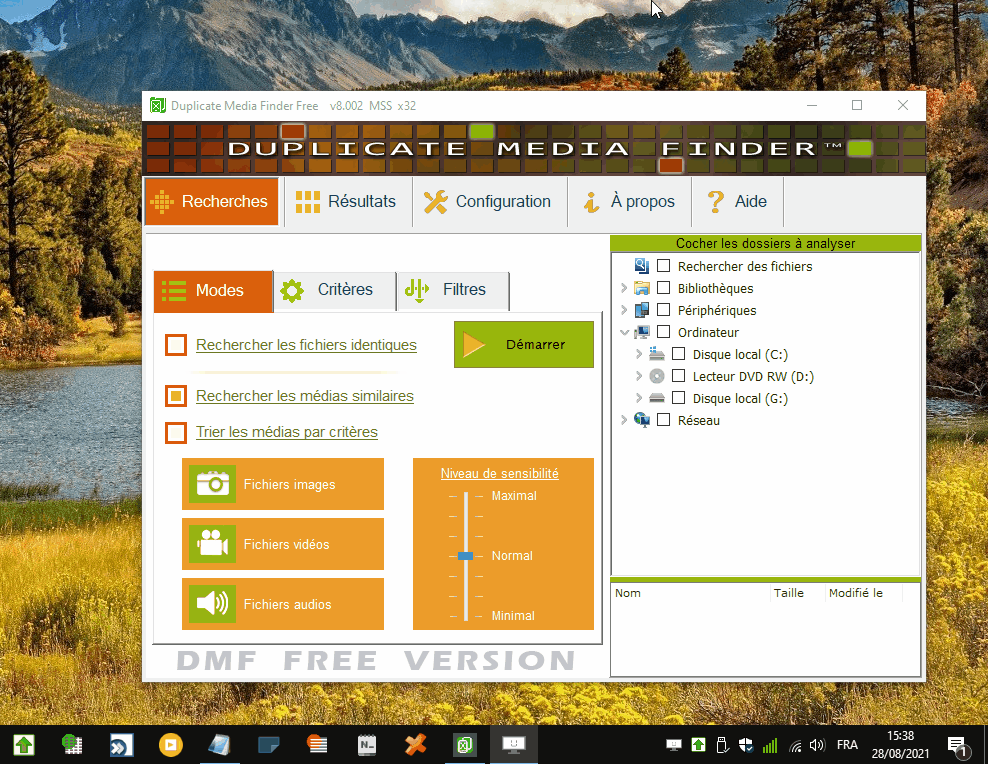The height and width of the screenshot is (764, 988).
Task: Select the Filtres sub-tab
Action: coord(453,290)
